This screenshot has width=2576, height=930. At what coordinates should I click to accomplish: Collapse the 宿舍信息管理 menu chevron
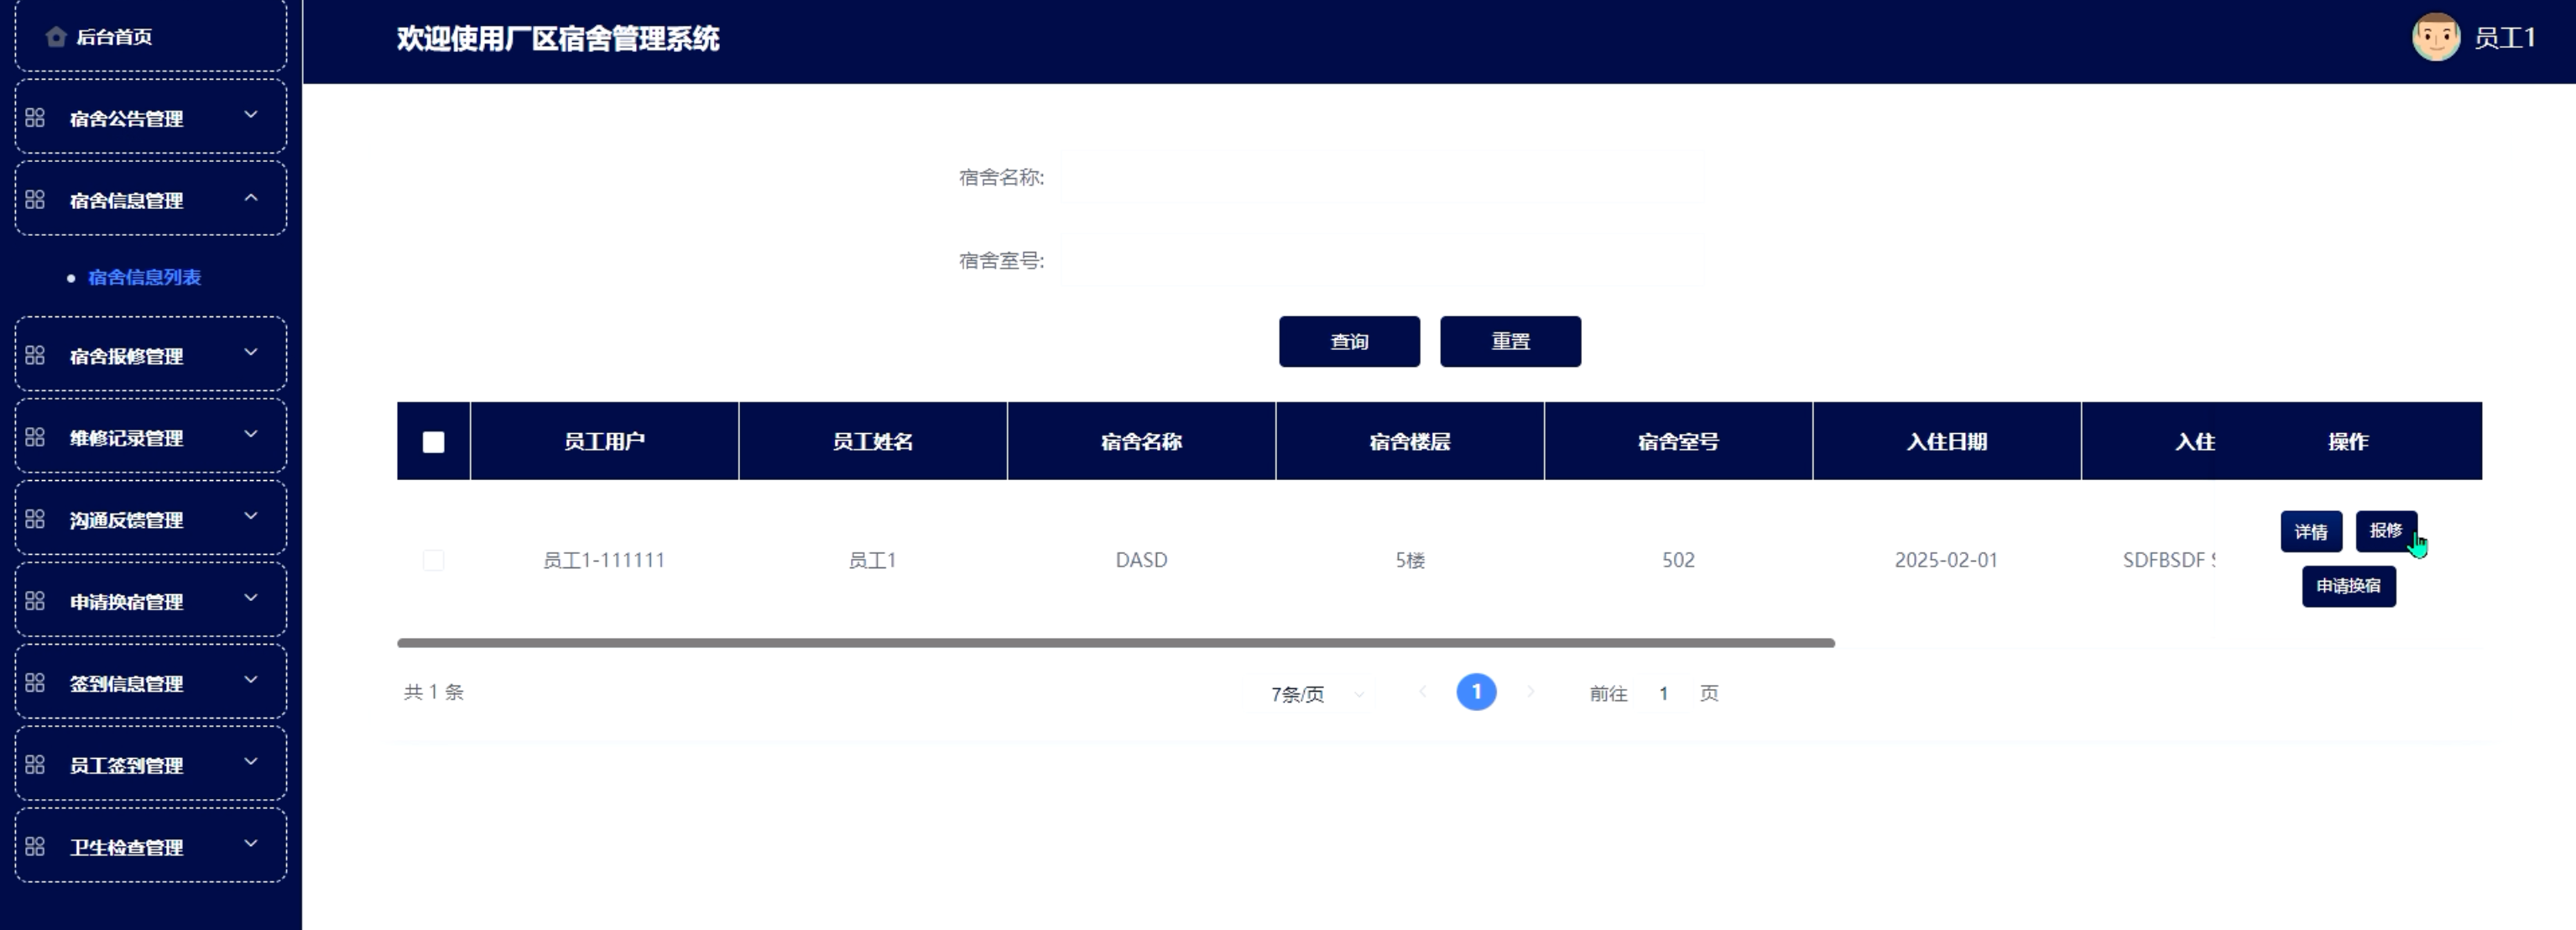[251, 199]
